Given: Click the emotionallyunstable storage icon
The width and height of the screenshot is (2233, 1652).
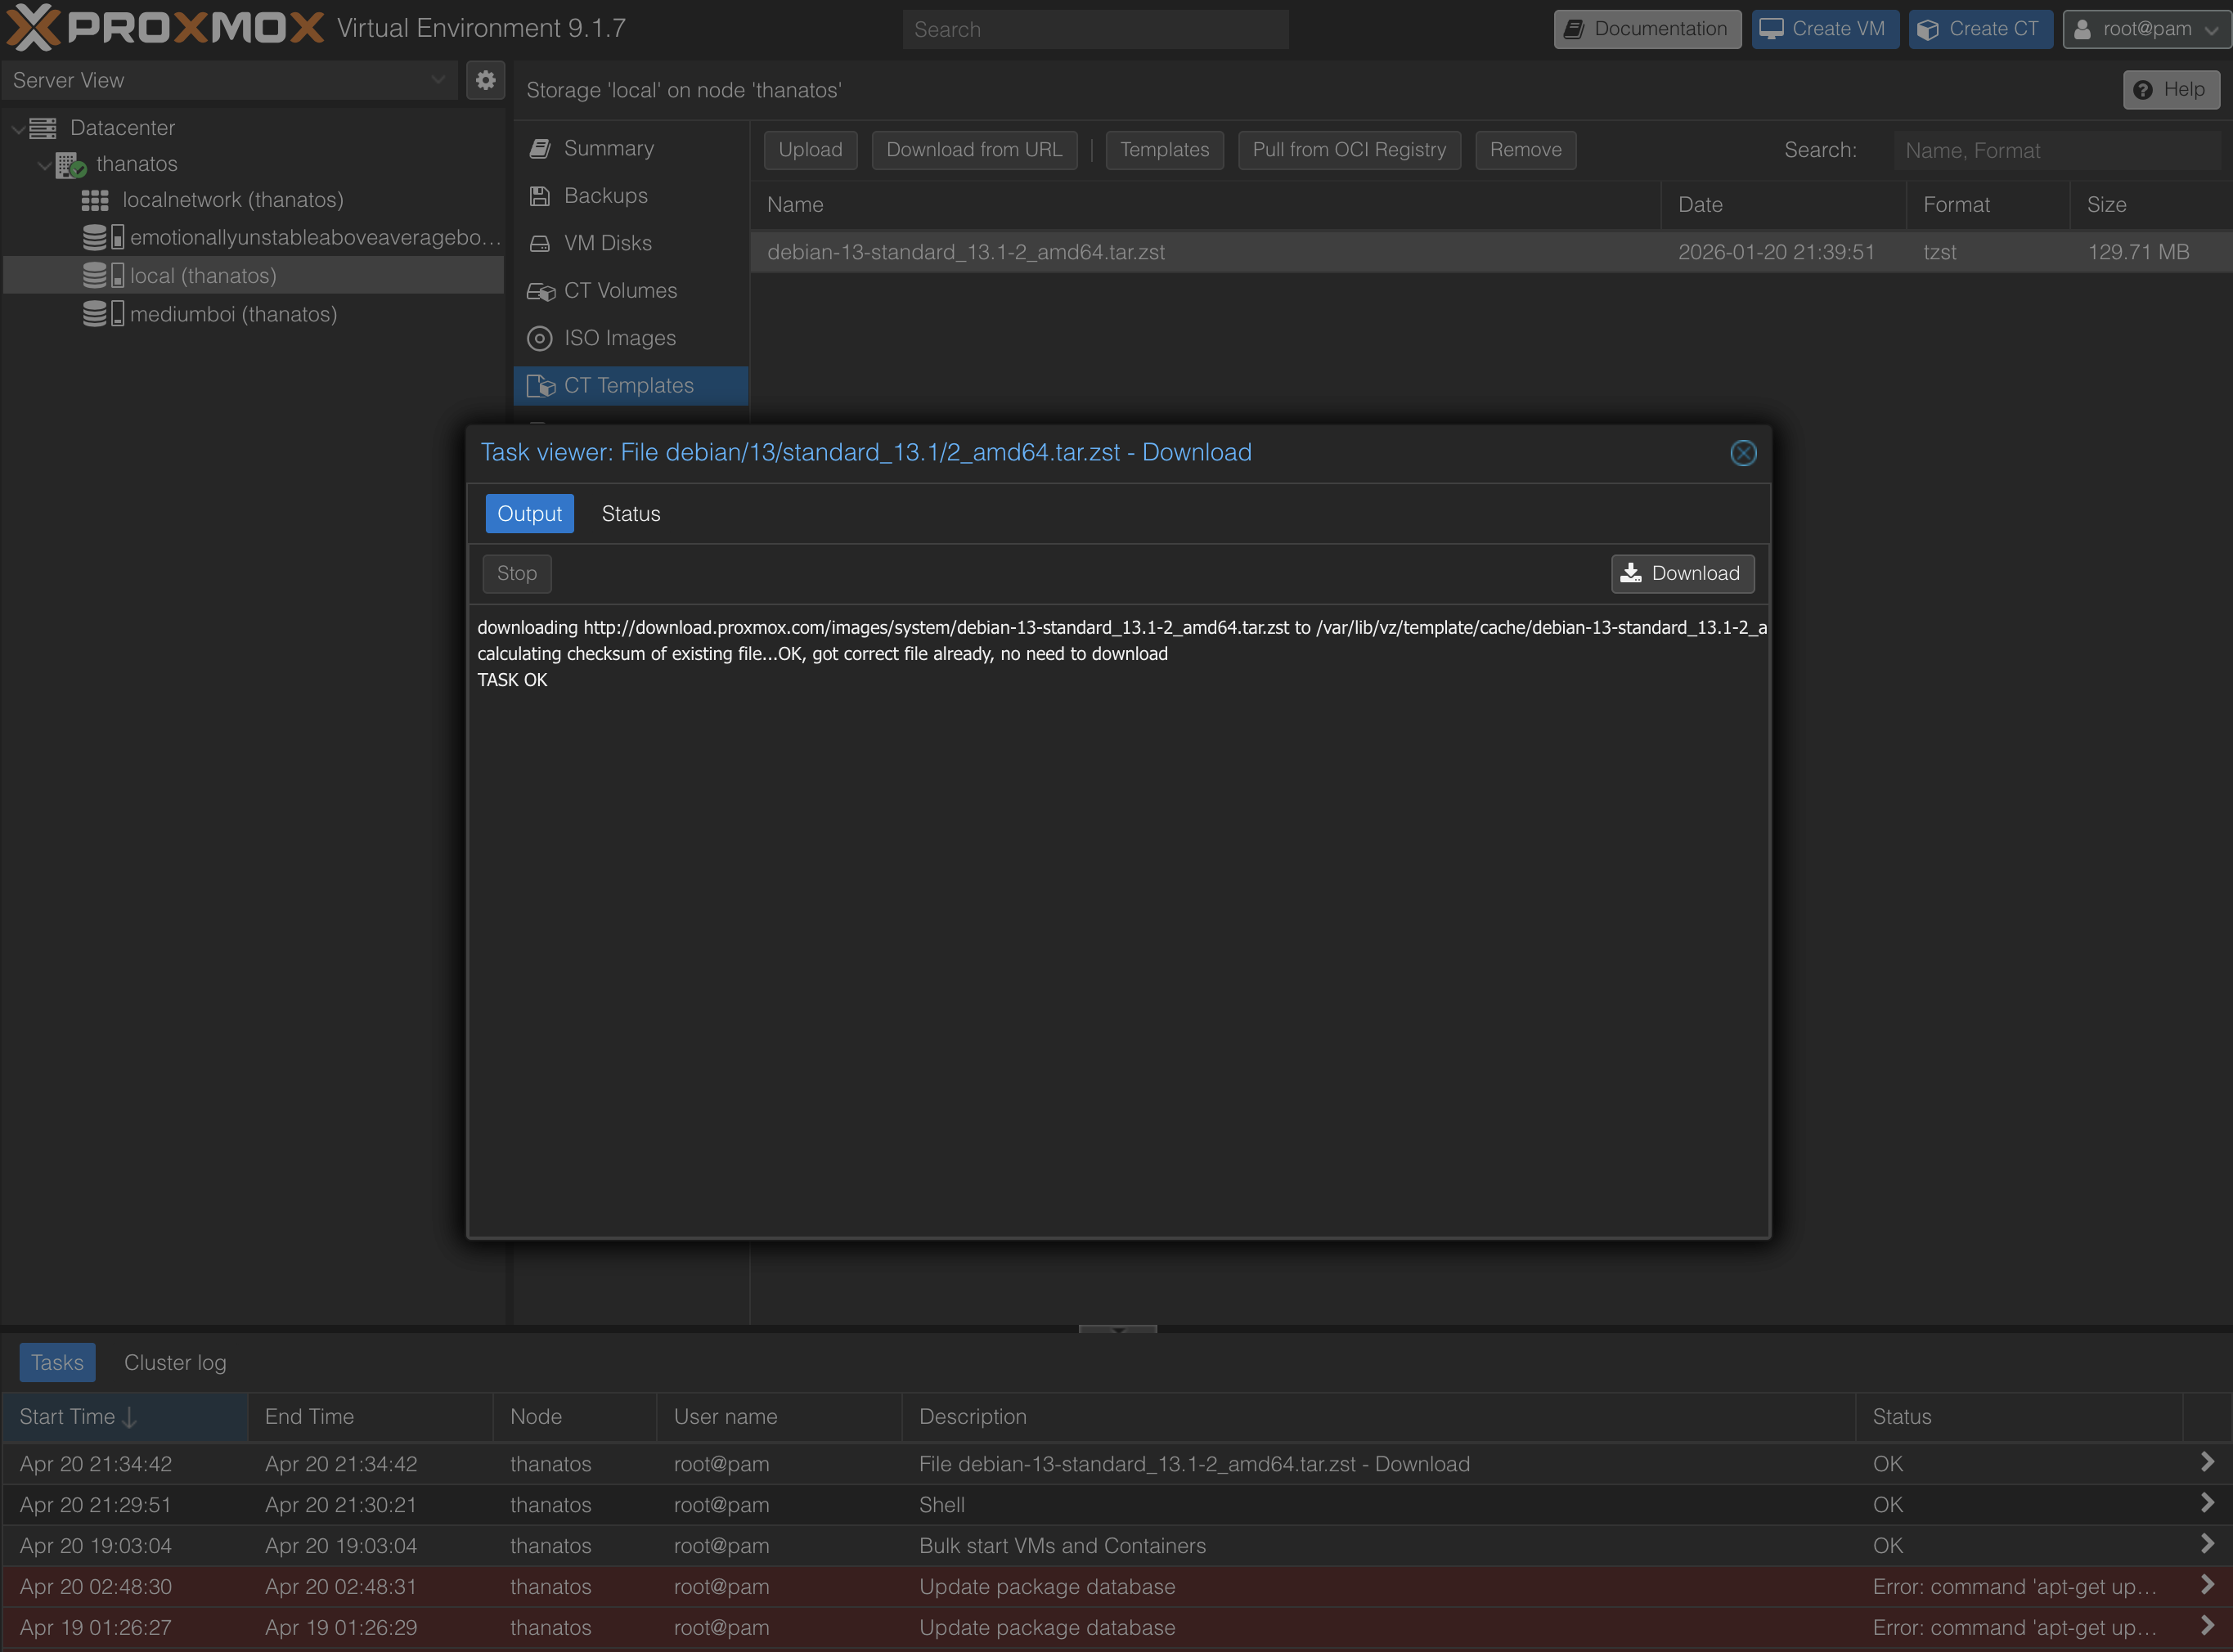Looking at the screenshot, I should click(x=103, y=237).
